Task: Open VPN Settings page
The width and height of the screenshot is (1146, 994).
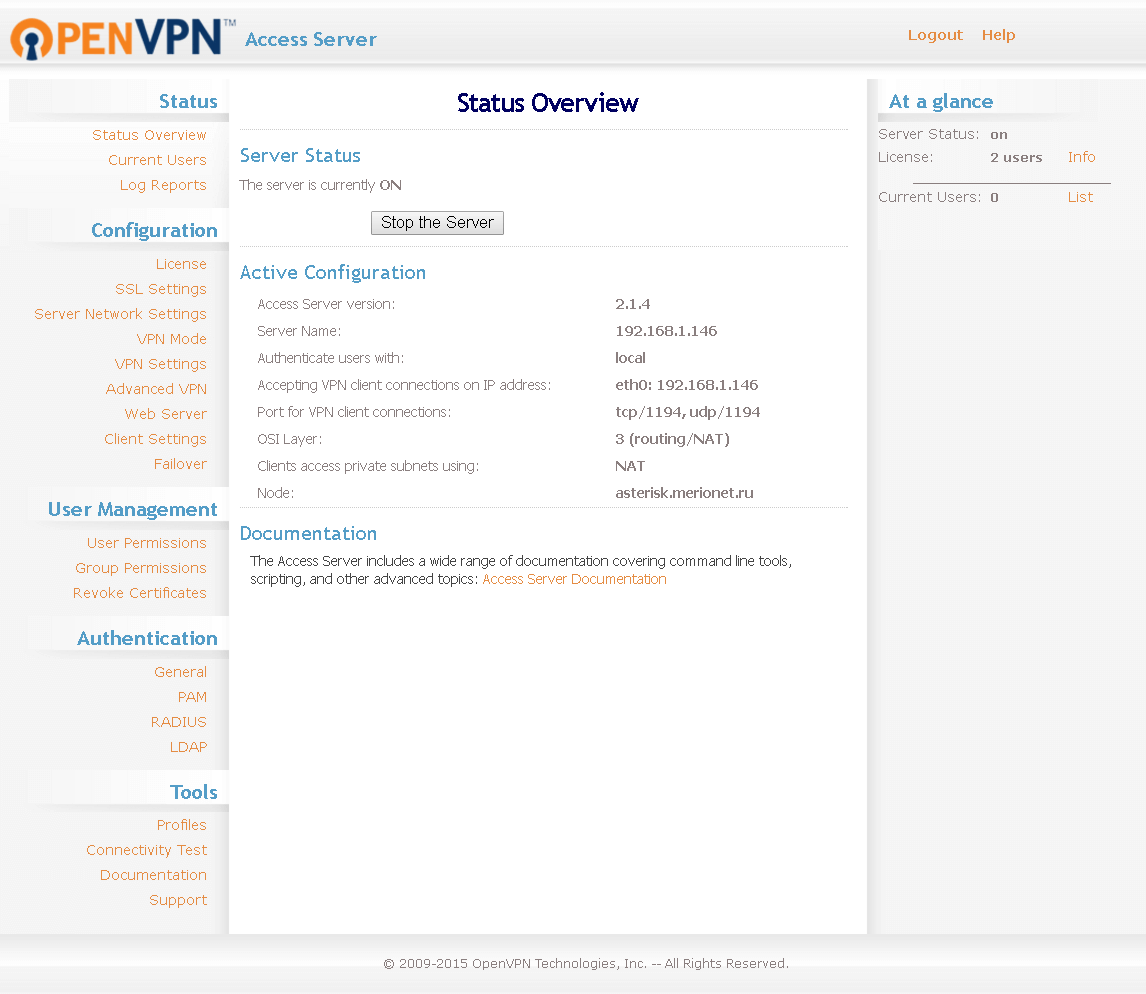Action: click(x=161, y=364)
